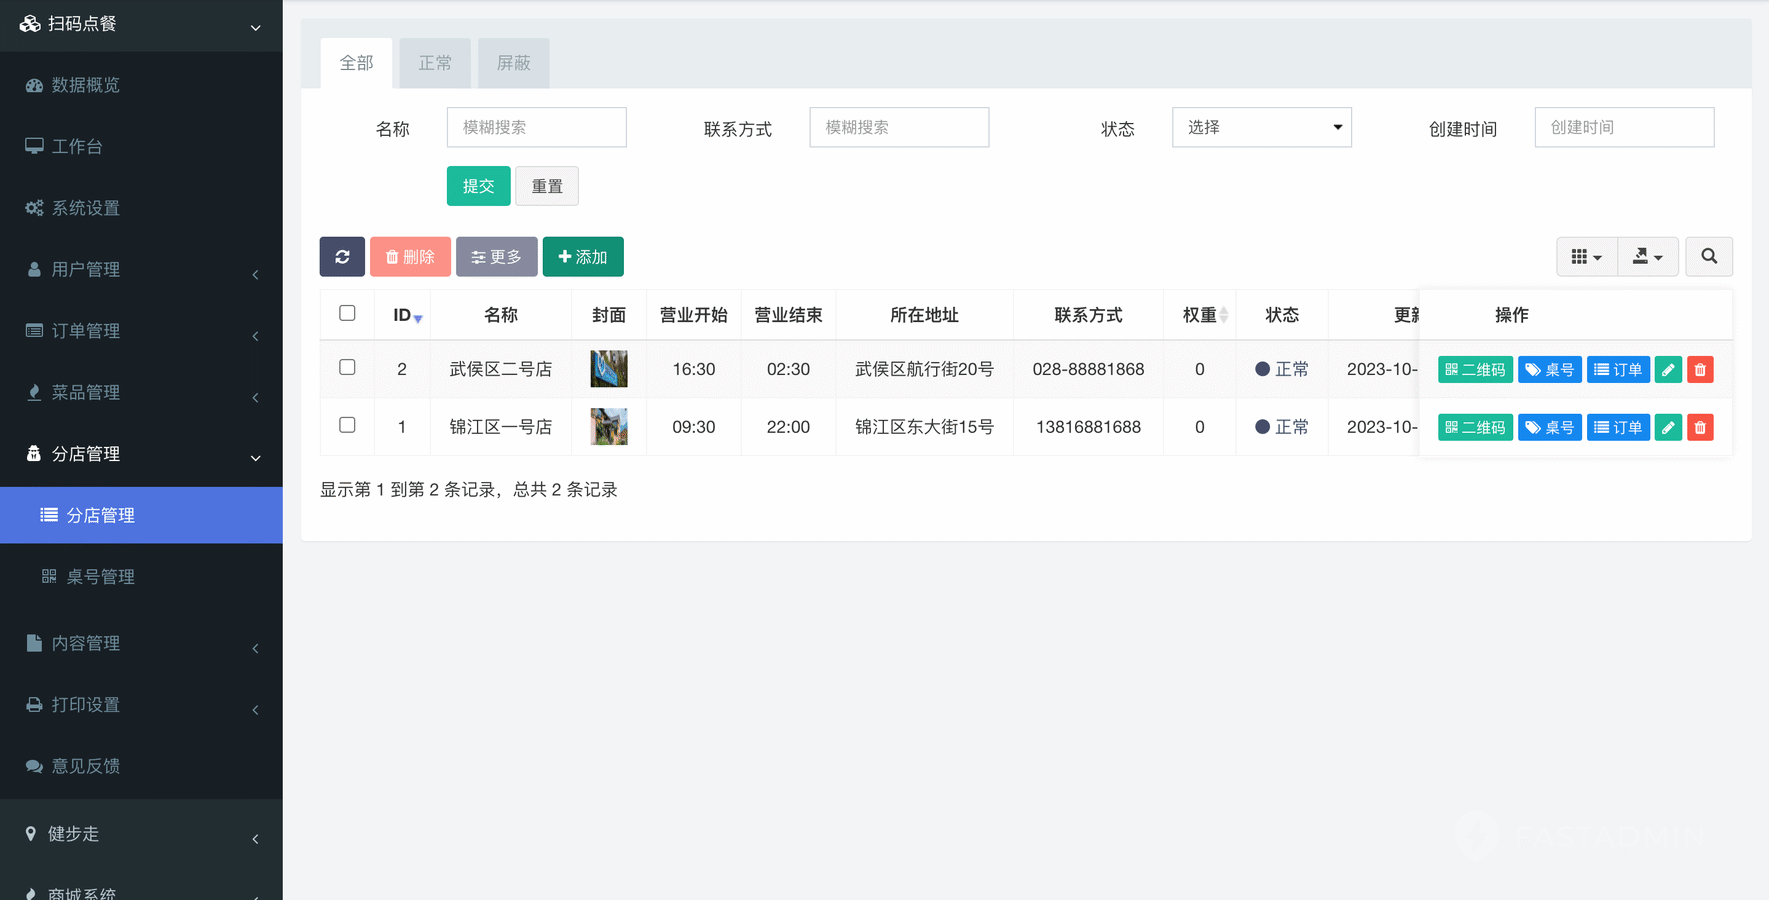1769x900 pixels.
Task: Open 二维码 QR code for 武侯区二号店
Action: (1475, 370)
